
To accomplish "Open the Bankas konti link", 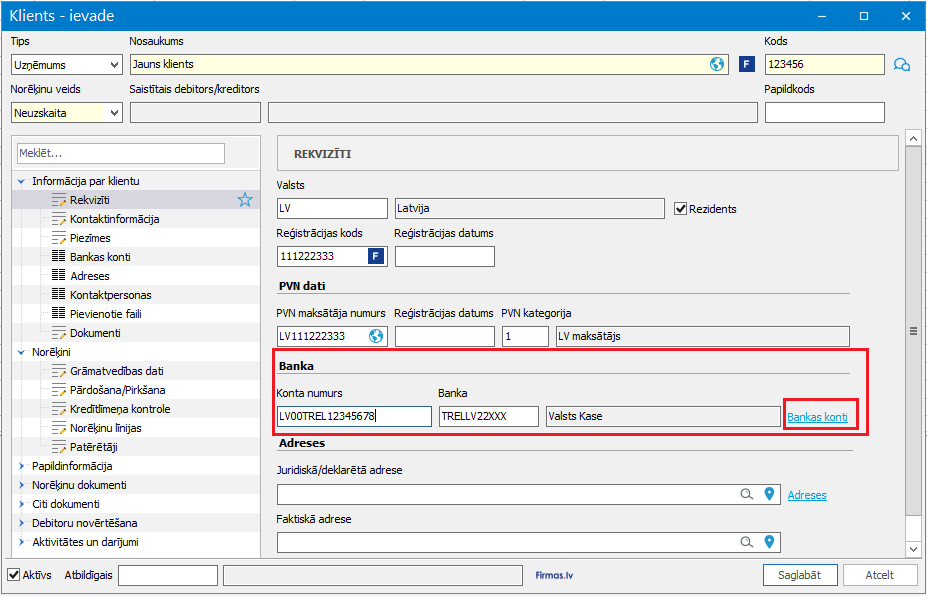I will [x=817, y=417].
